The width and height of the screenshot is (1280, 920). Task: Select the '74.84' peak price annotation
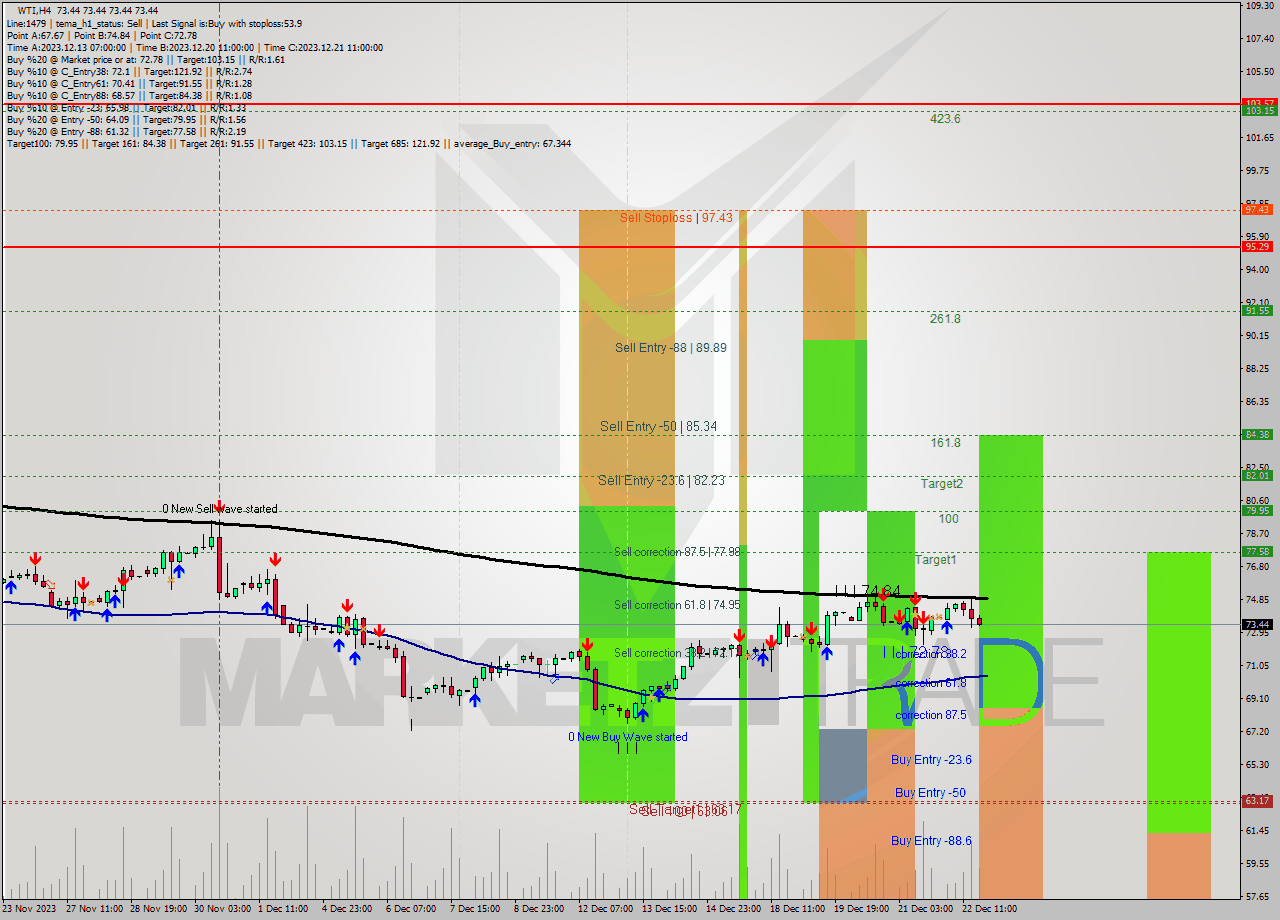(881, 591)
